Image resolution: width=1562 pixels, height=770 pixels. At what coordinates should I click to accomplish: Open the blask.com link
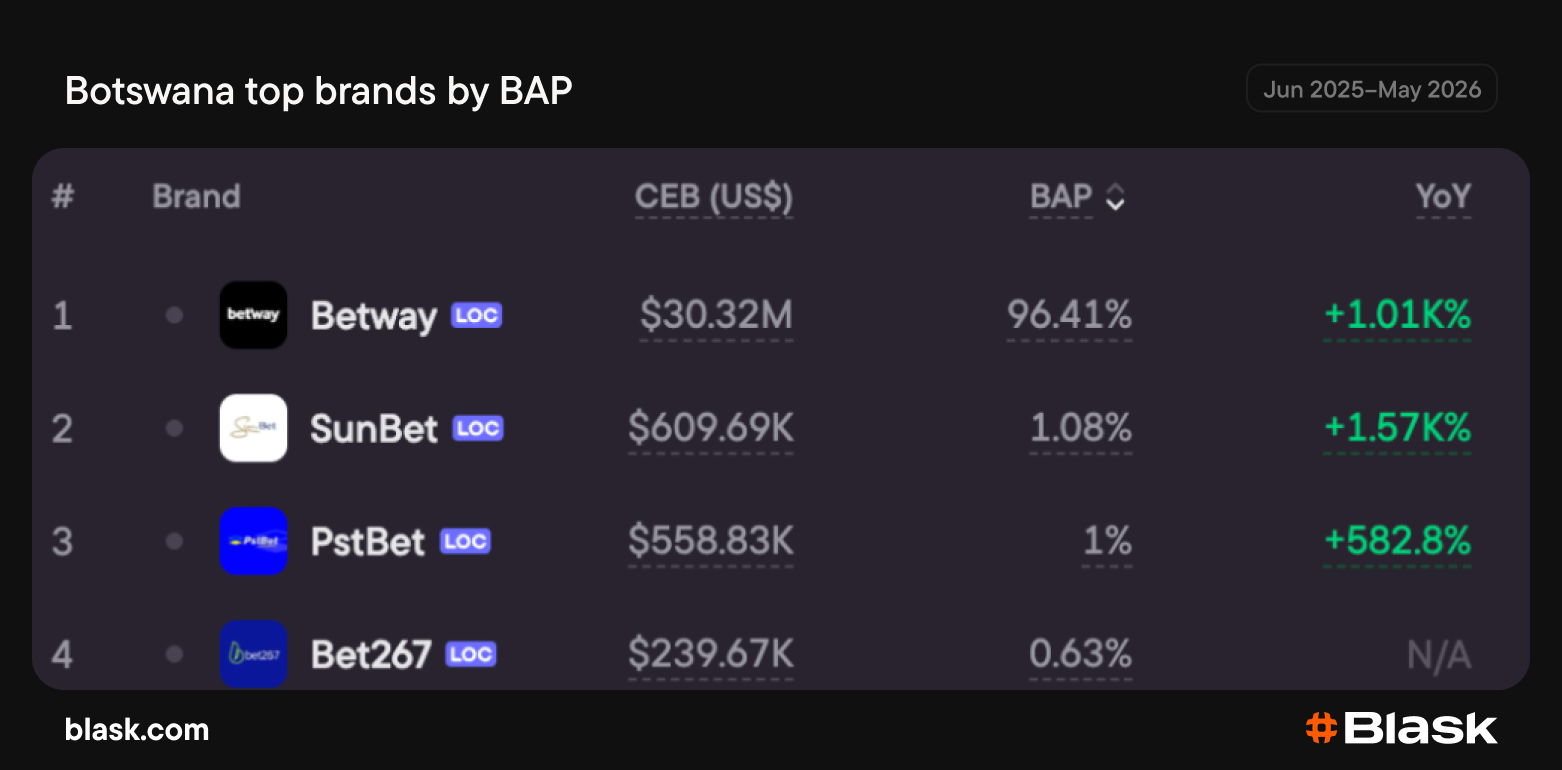137,729
